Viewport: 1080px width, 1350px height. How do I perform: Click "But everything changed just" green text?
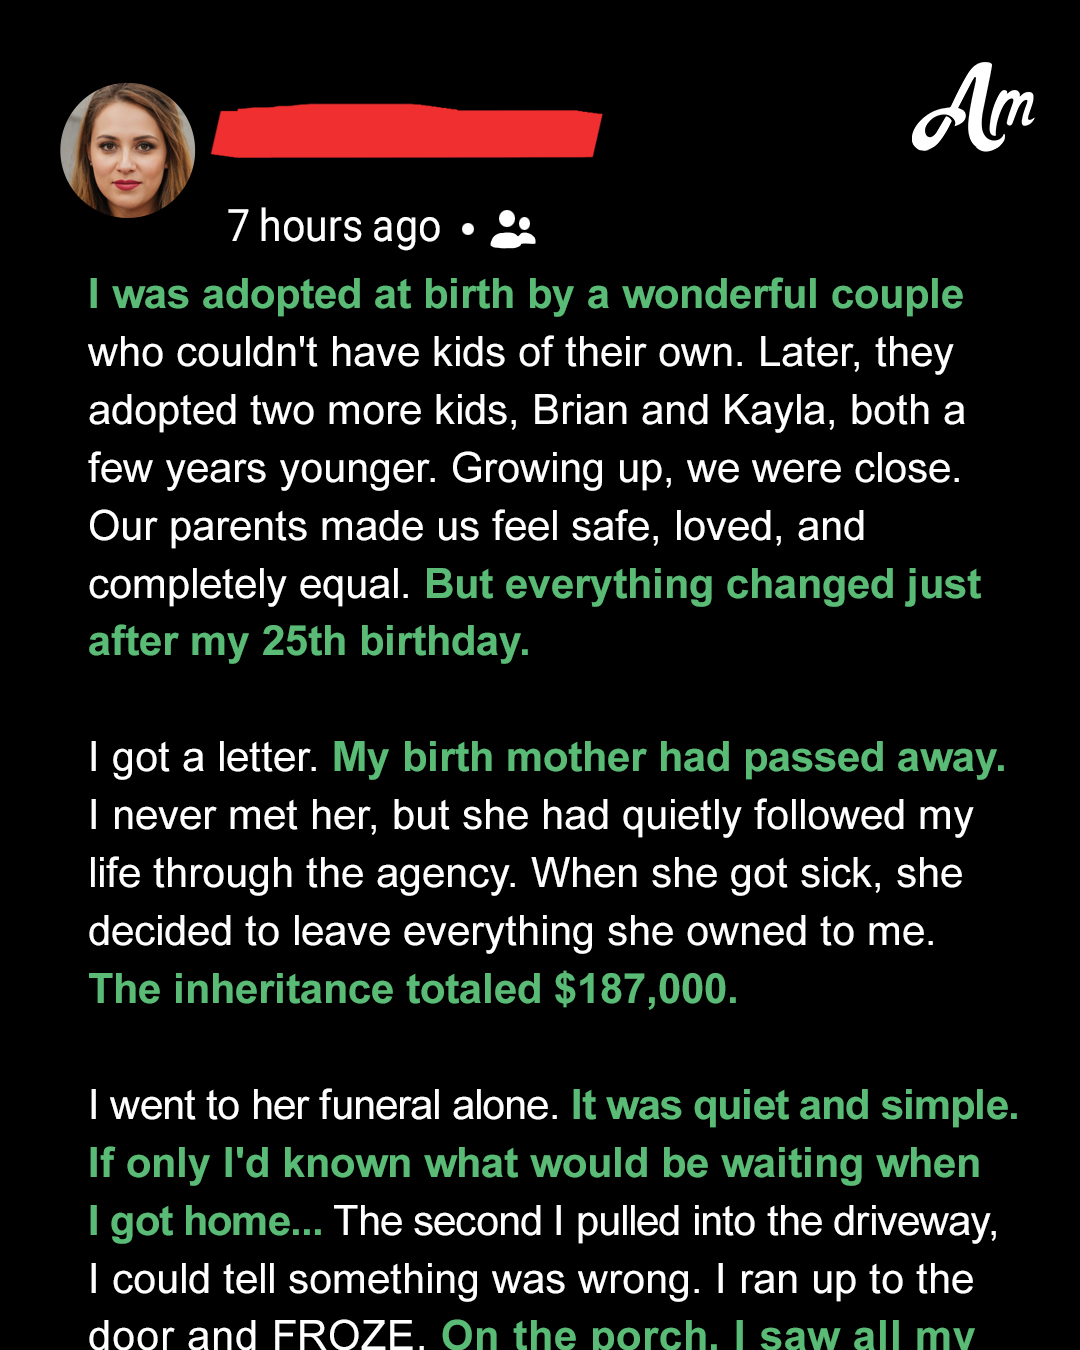pyautogui.click(x=703, y=585)
